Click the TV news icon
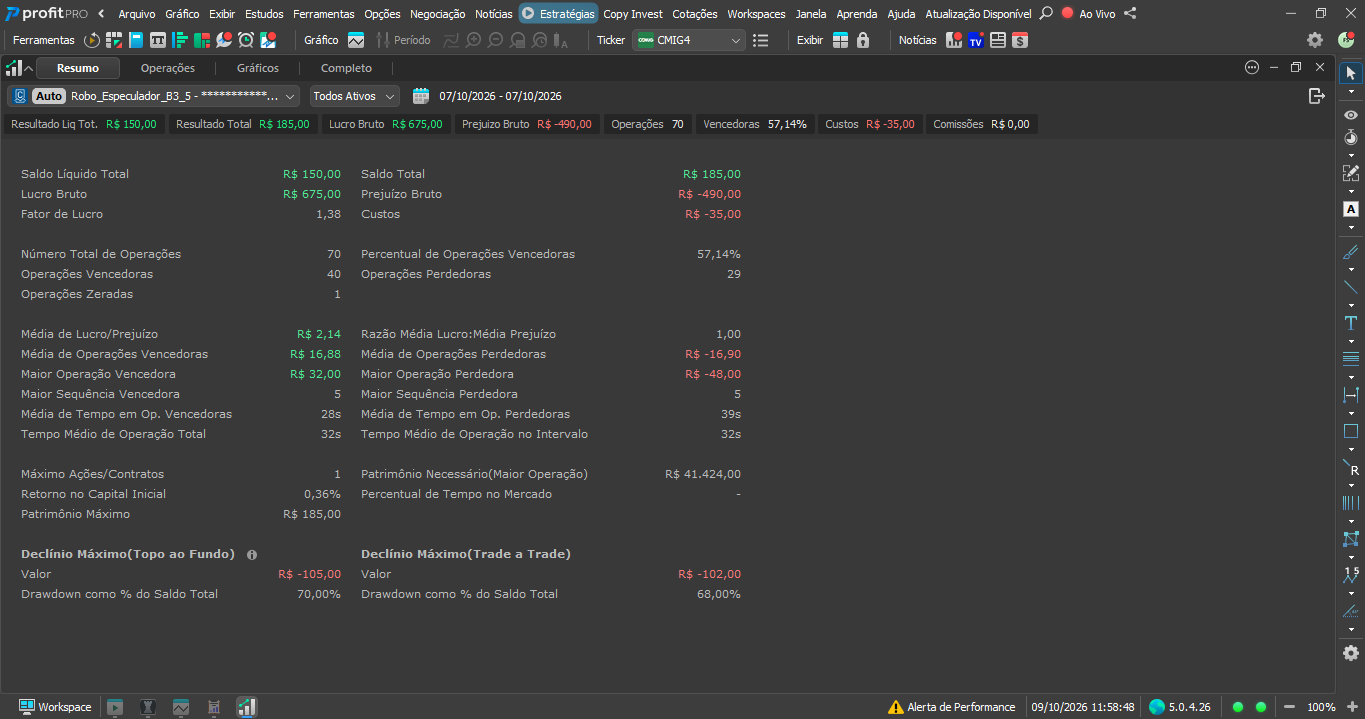1365x719 pixels. pyautogui.click(x=975, y=40)
